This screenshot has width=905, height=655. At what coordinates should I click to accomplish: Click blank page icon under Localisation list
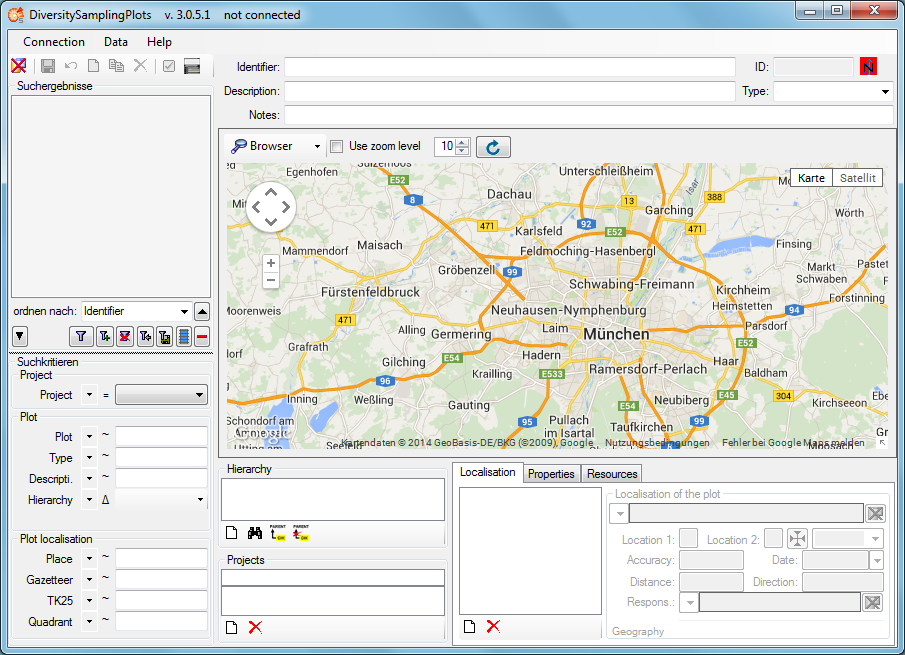click(x=469, y=627)
